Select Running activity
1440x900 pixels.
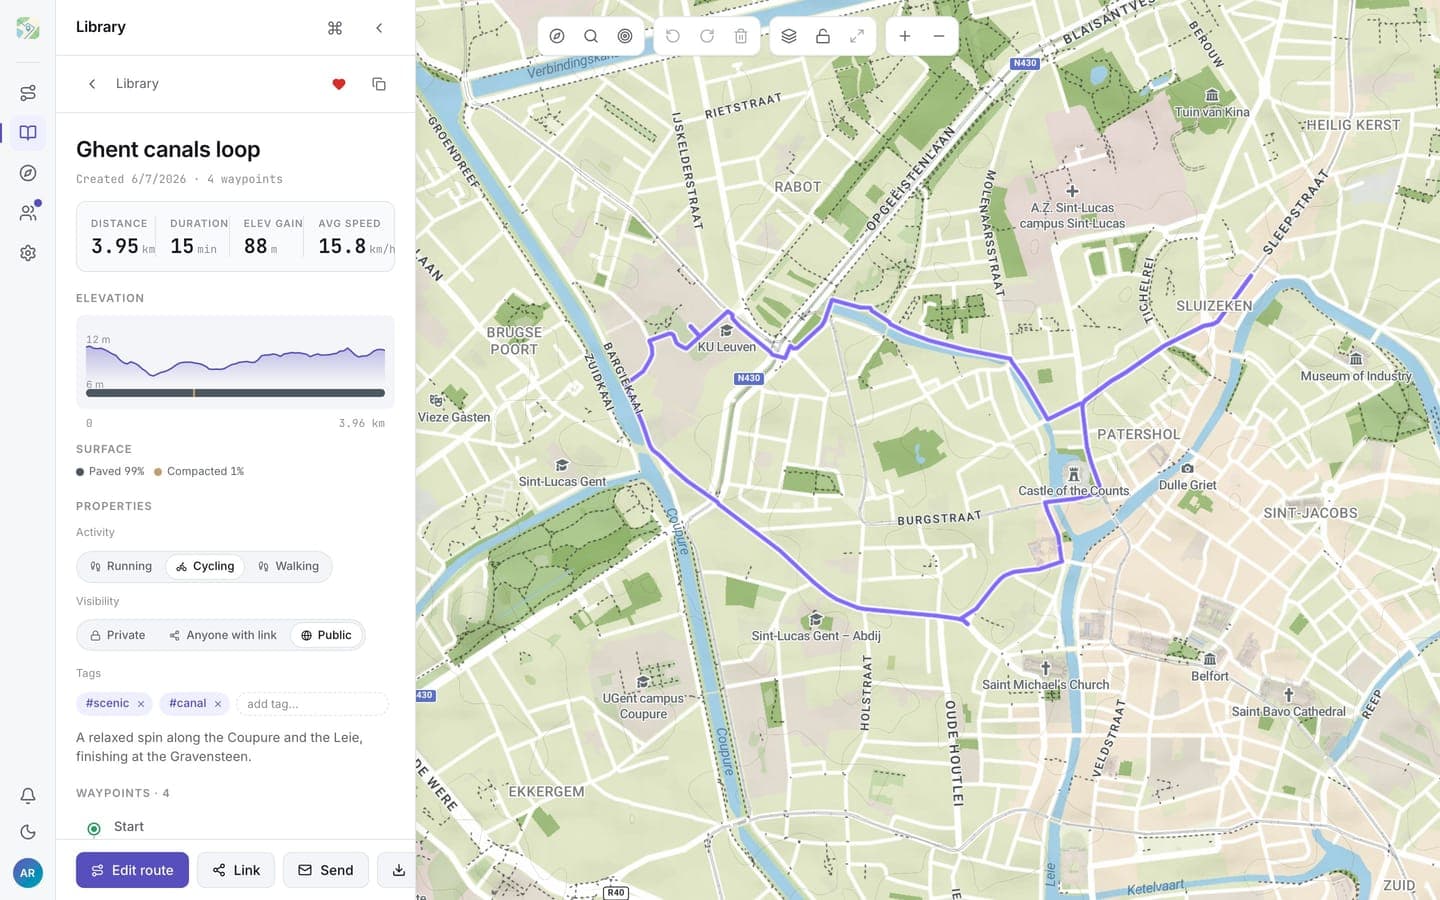(121, 566)
